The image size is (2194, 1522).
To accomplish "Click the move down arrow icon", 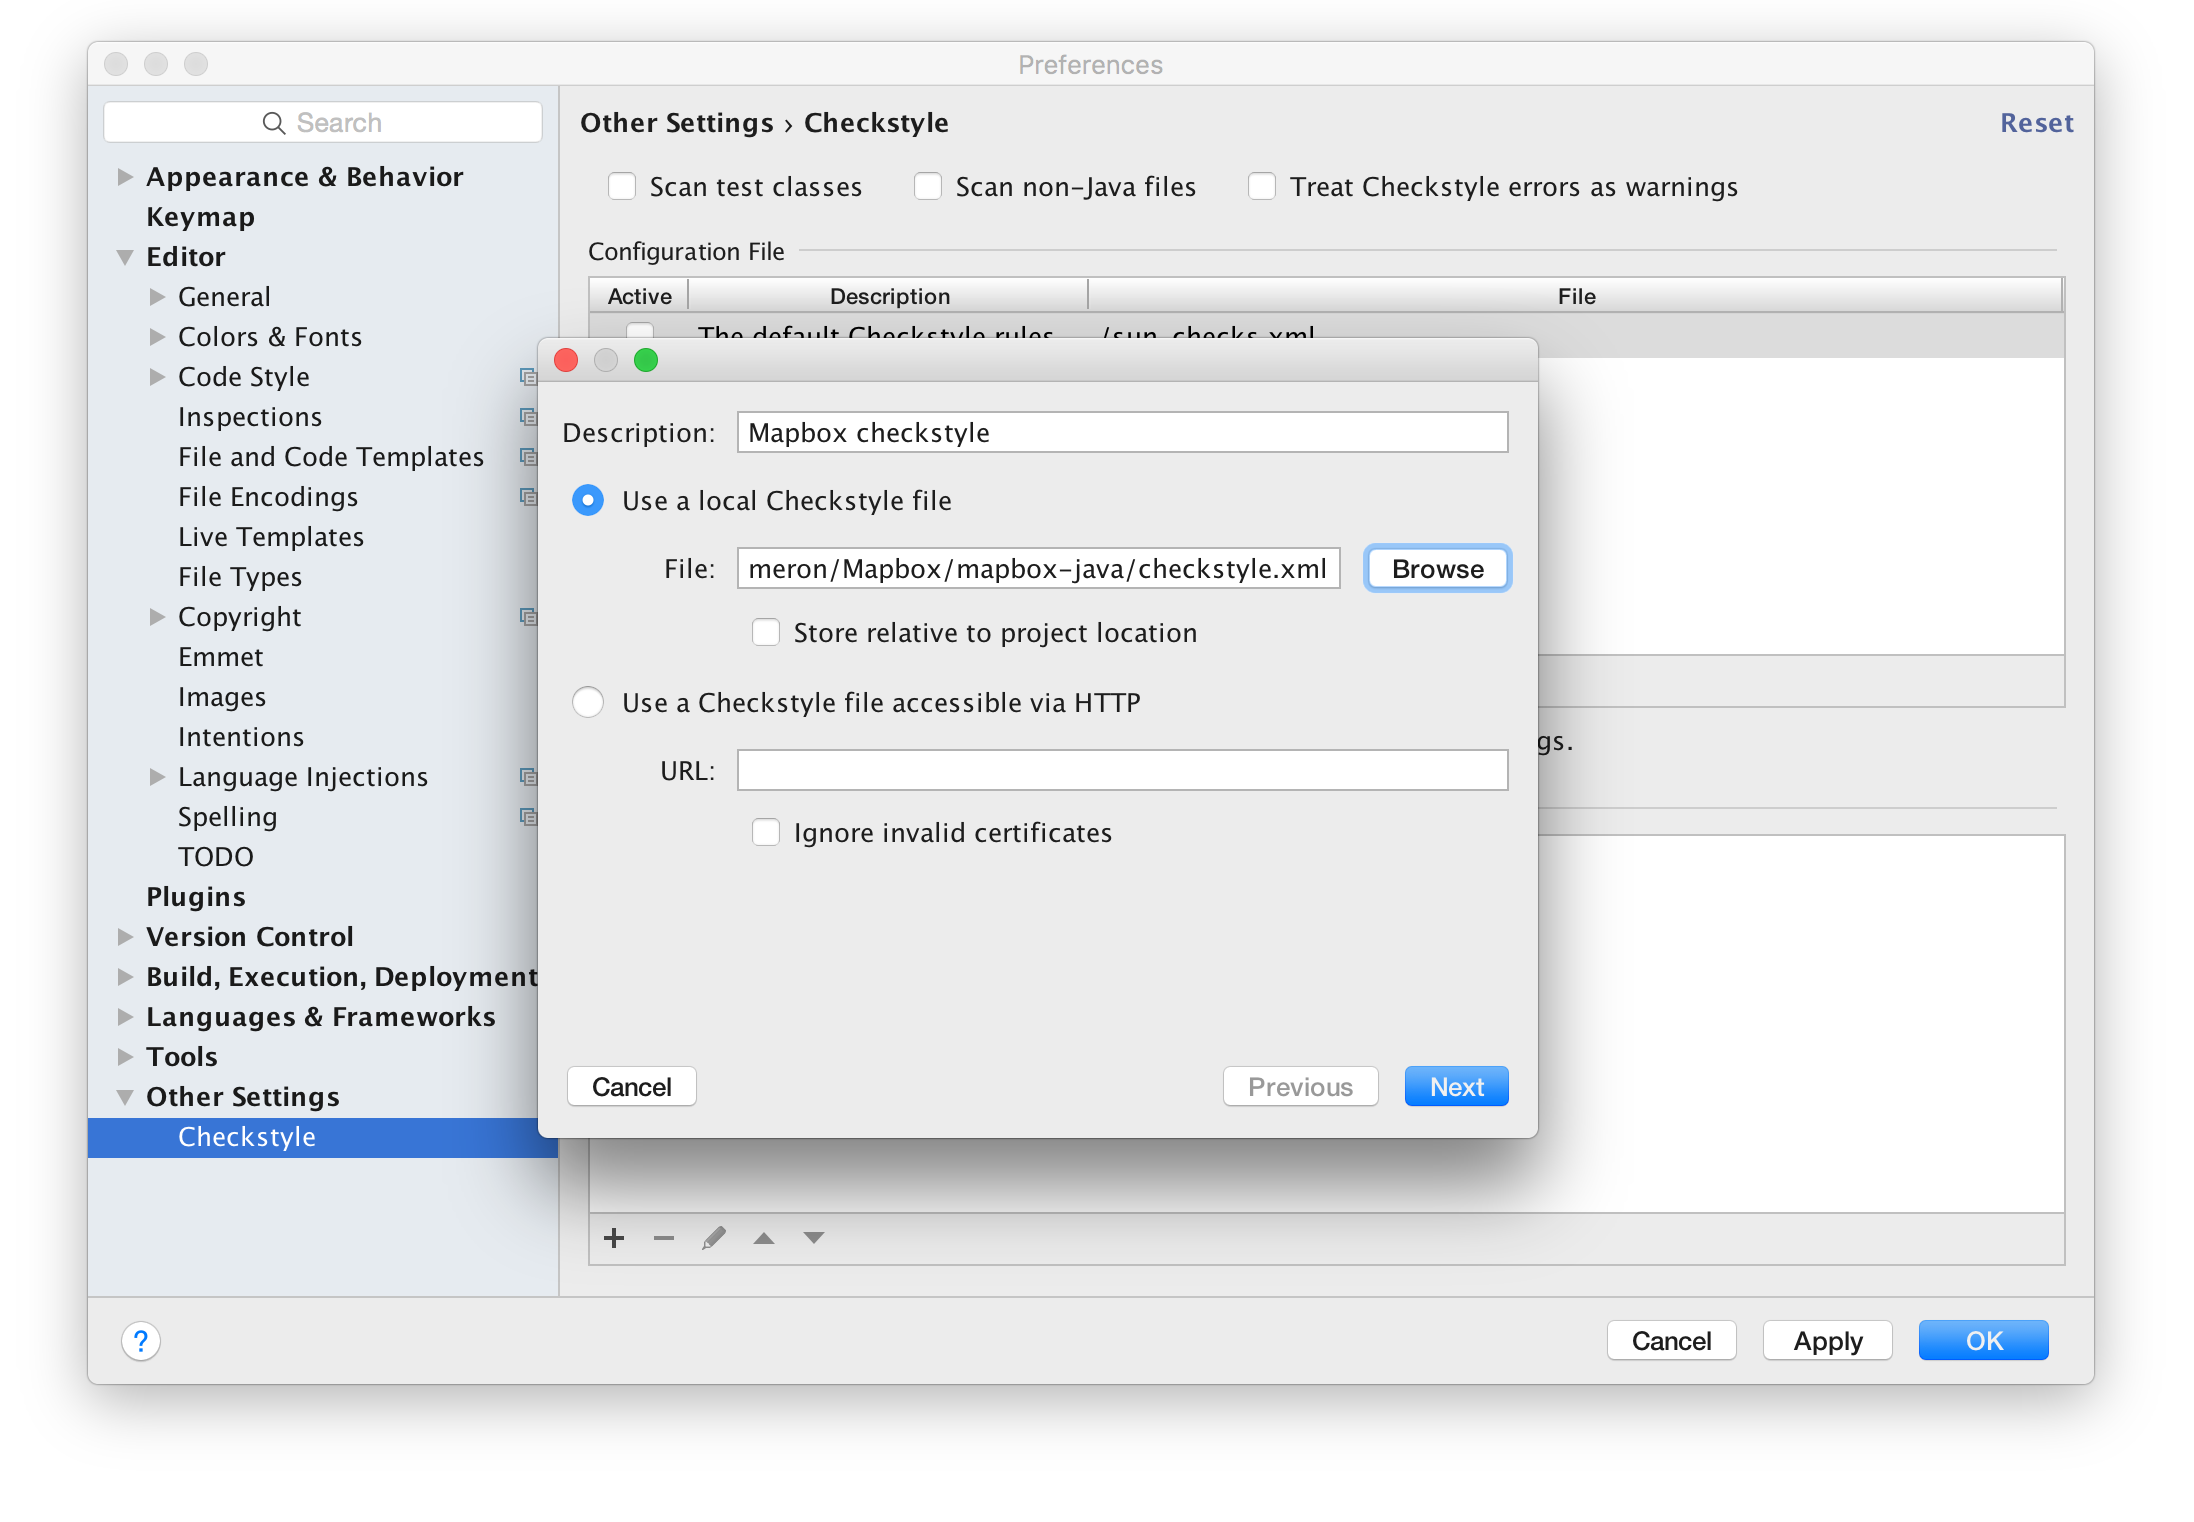I will coord(814,1238).
